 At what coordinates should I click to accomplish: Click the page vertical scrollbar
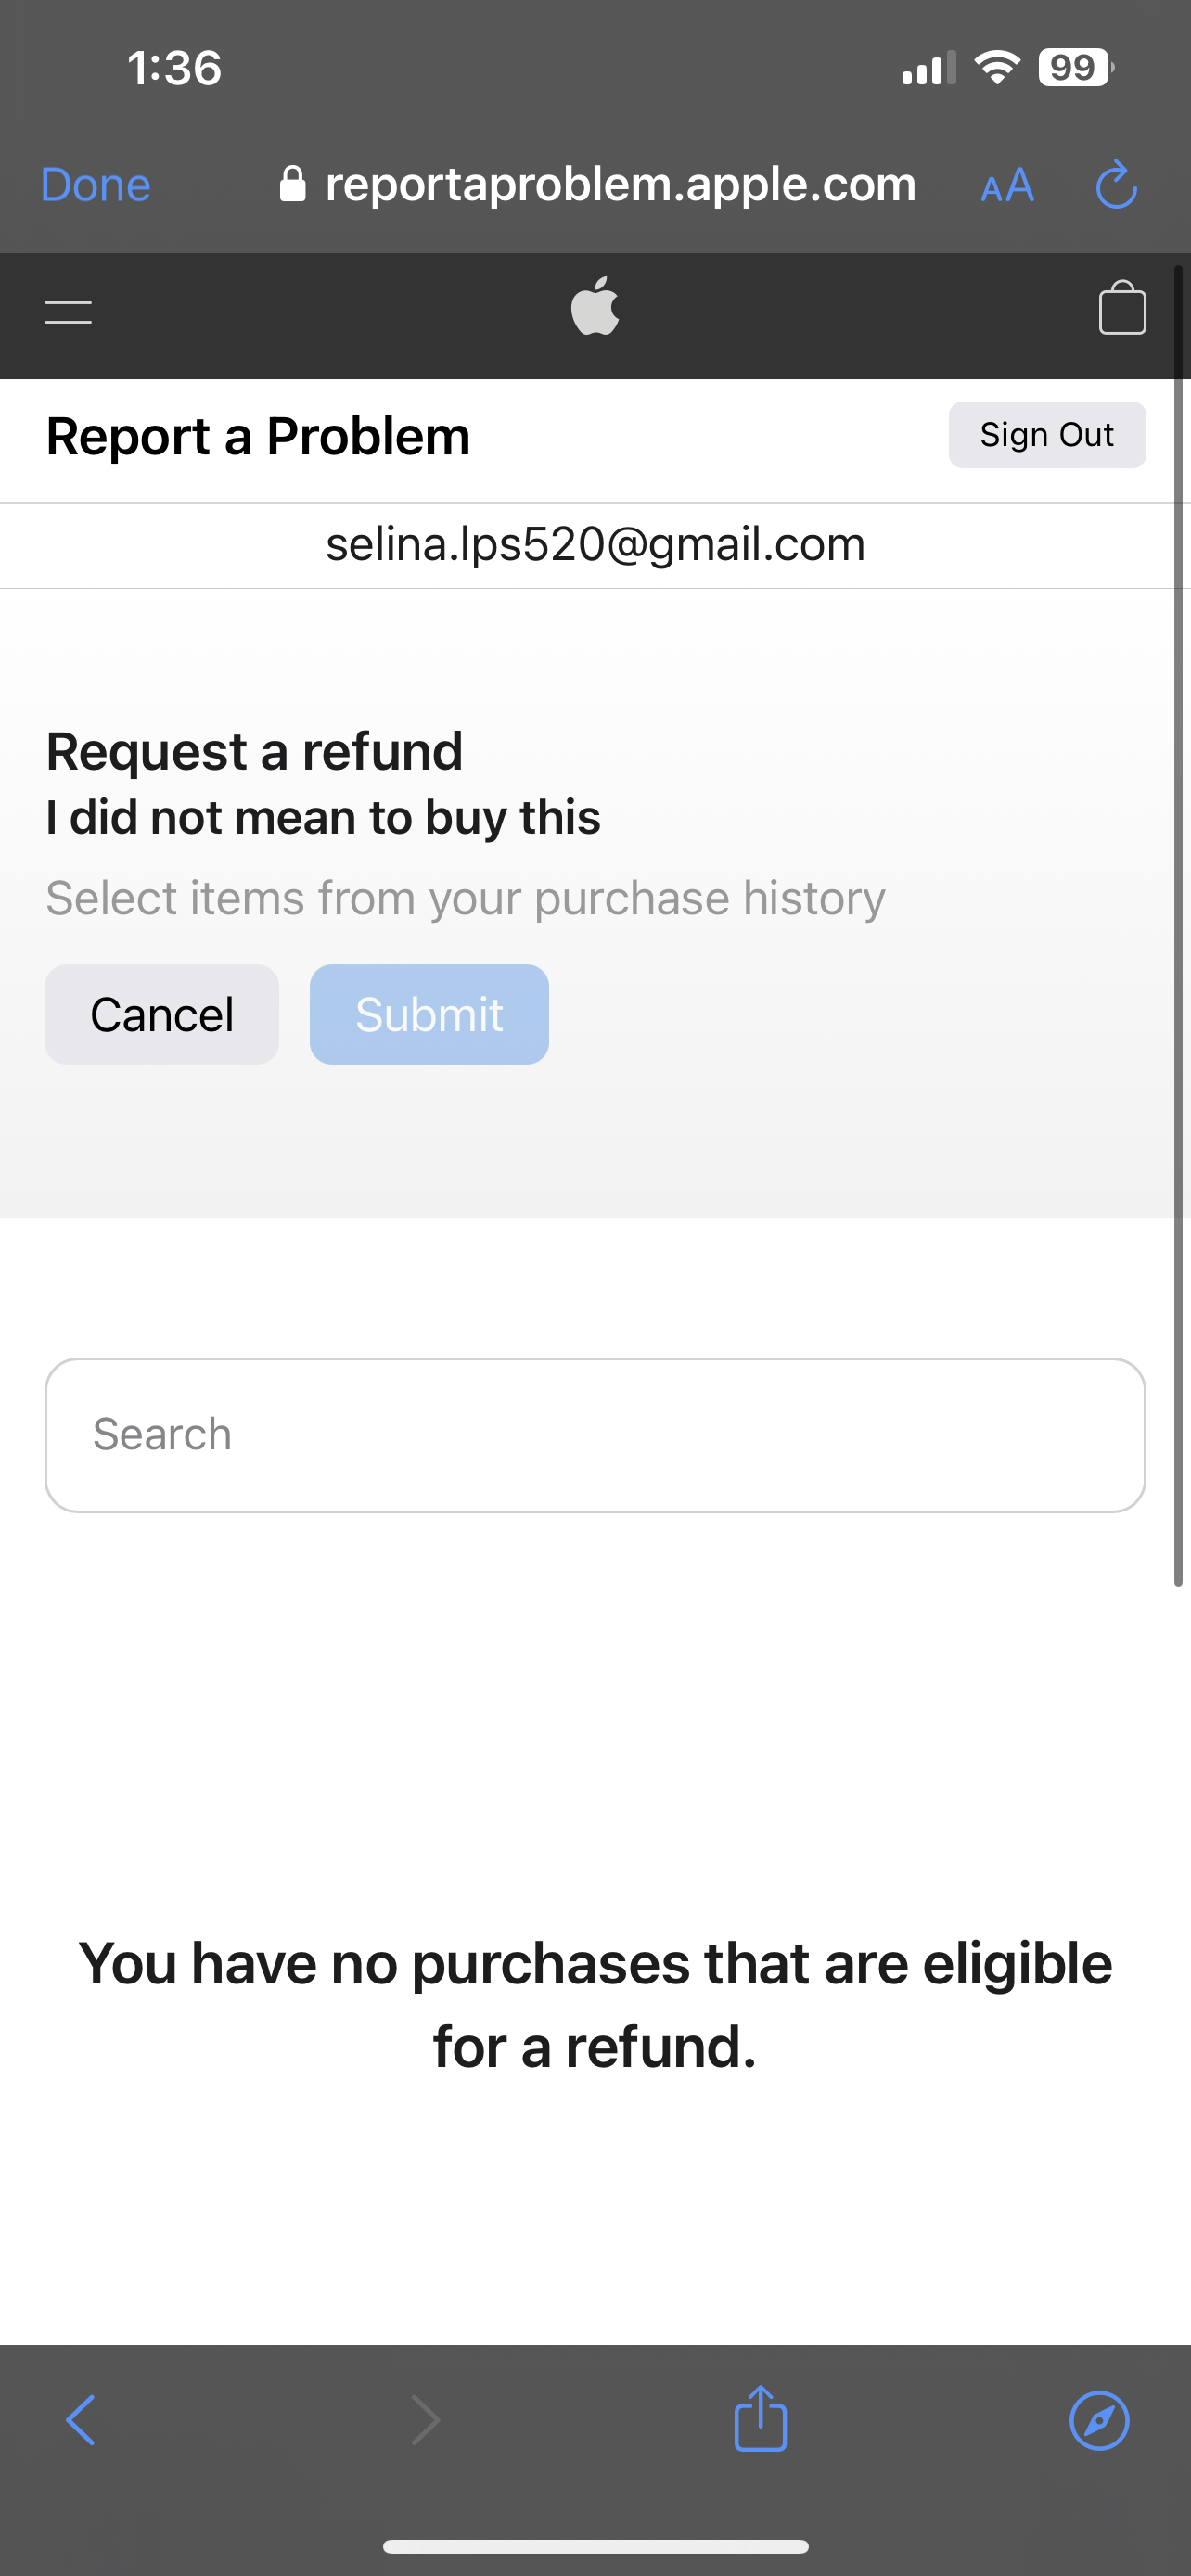pyautogui.click(x=1178, y=925)
